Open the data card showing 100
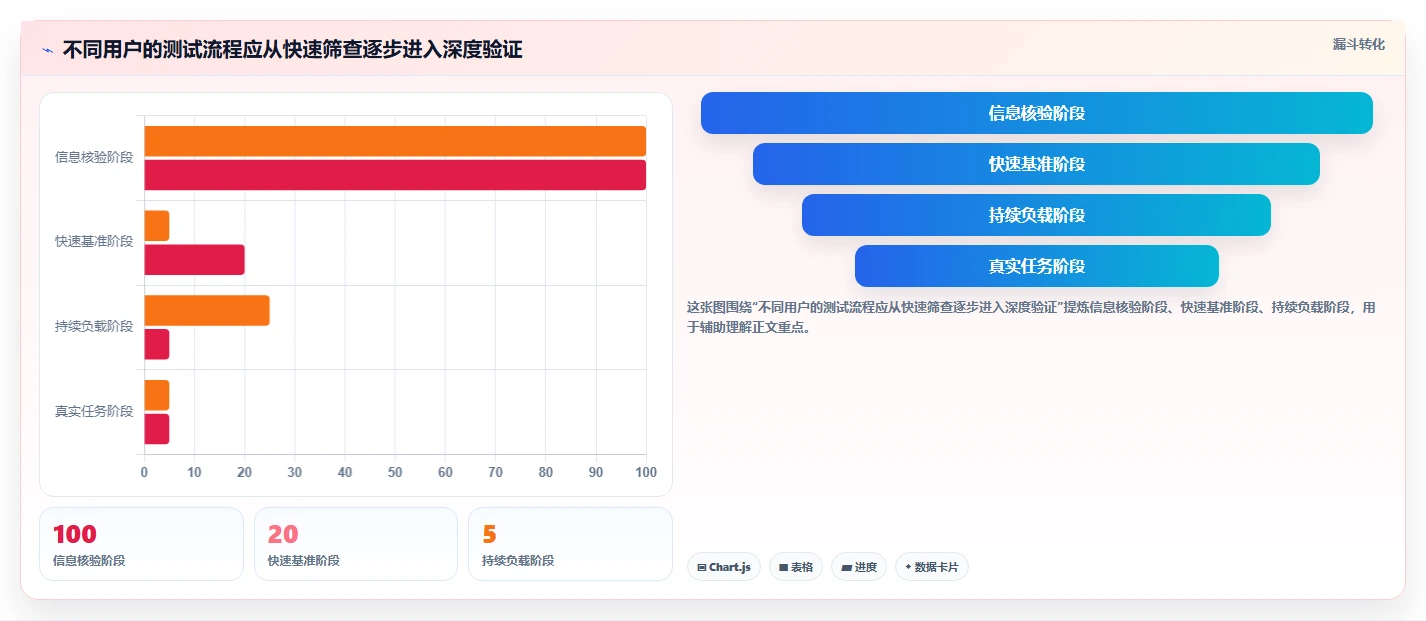This screenshot has width=1426, height=621. pos(141,544)
